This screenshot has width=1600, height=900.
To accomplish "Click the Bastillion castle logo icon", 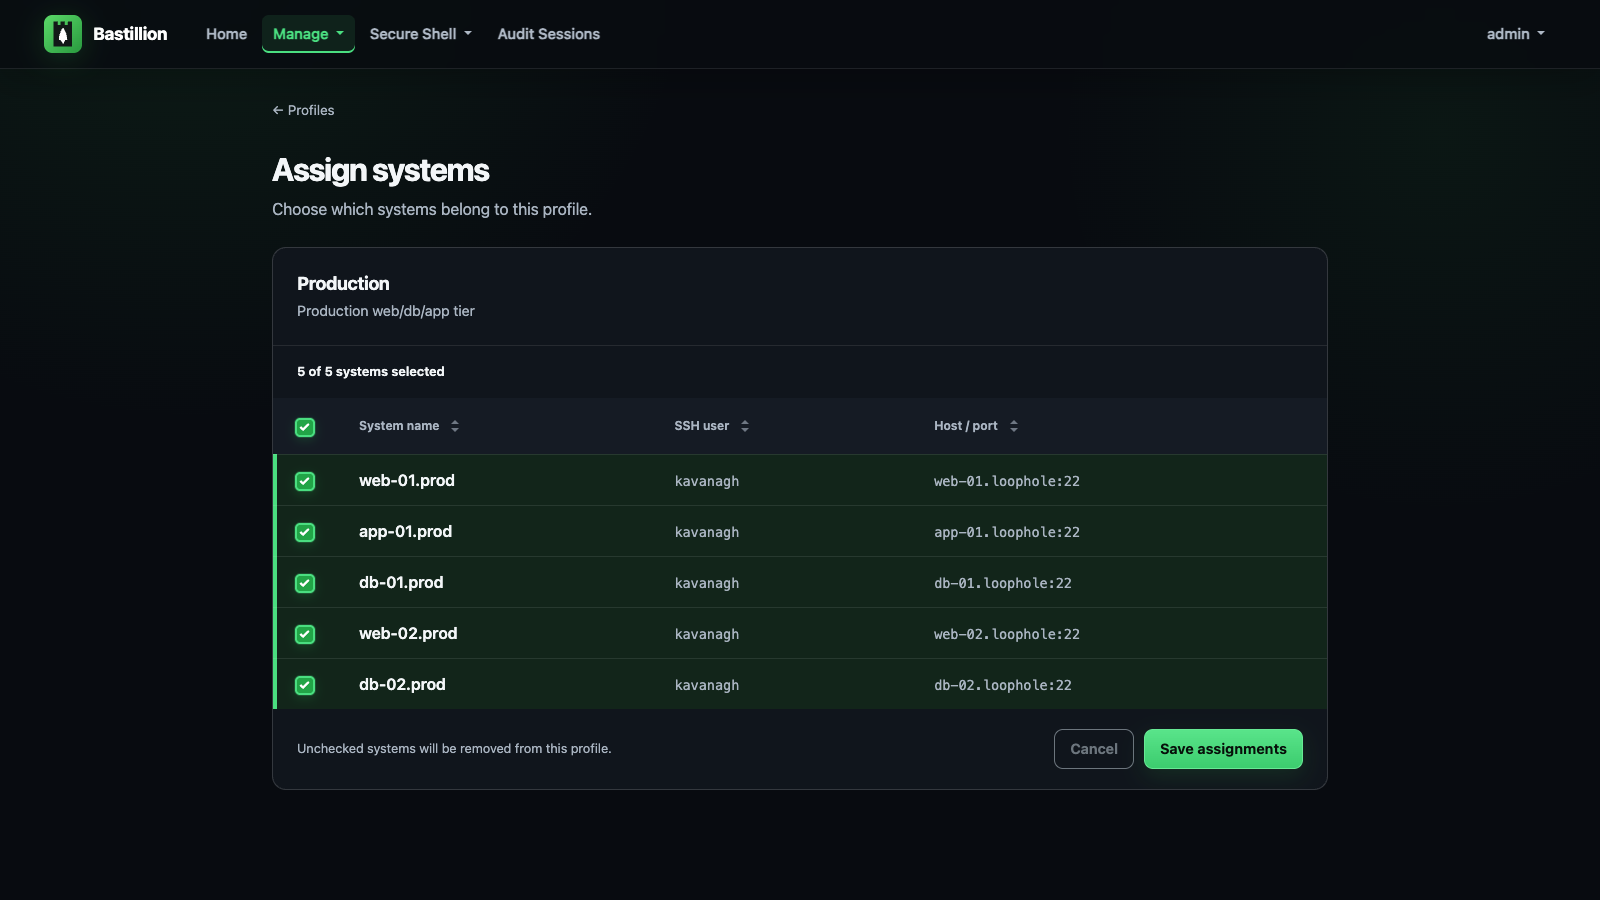I will [x=63, y=34].
